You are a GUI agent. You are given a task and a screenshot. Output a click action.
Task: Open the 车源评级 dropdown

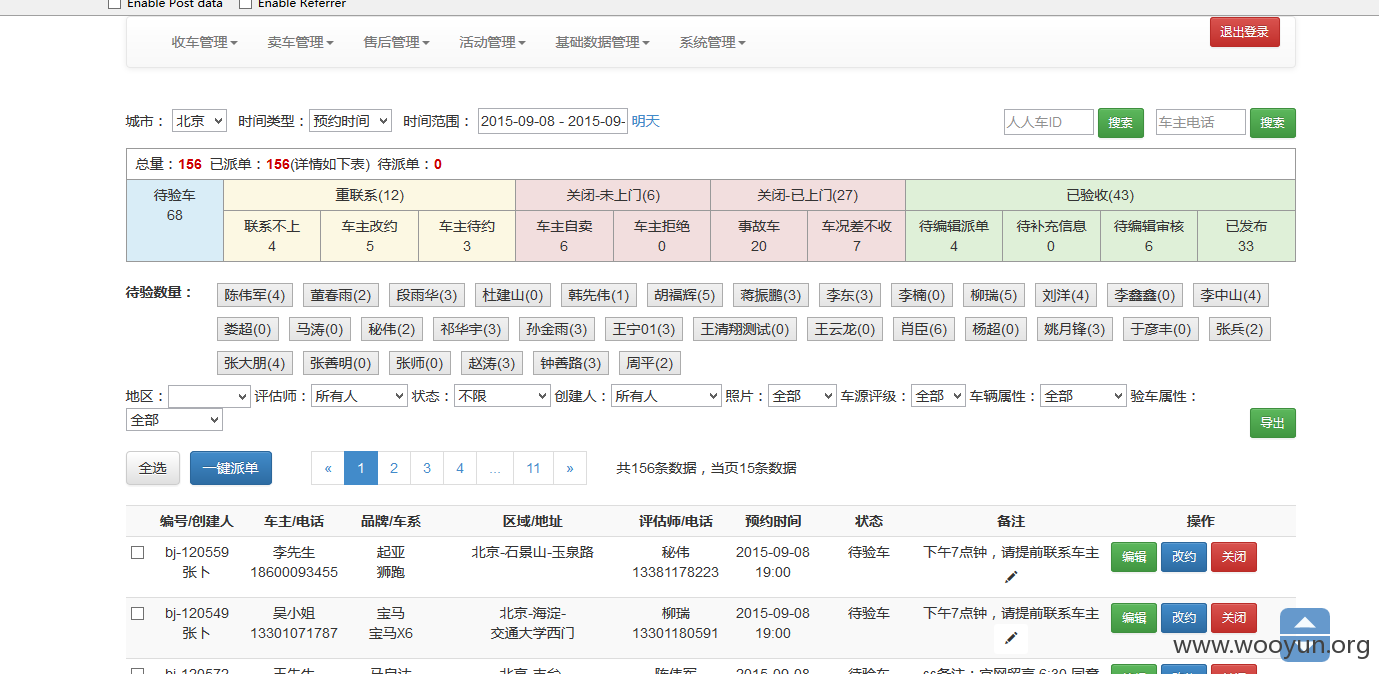(938, 396)
